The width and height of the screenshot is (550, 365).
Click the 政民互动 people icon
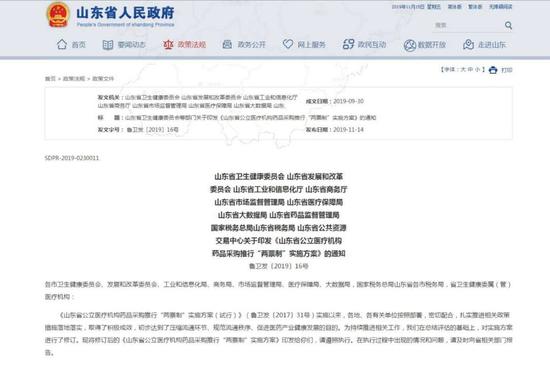click(348, 44)
